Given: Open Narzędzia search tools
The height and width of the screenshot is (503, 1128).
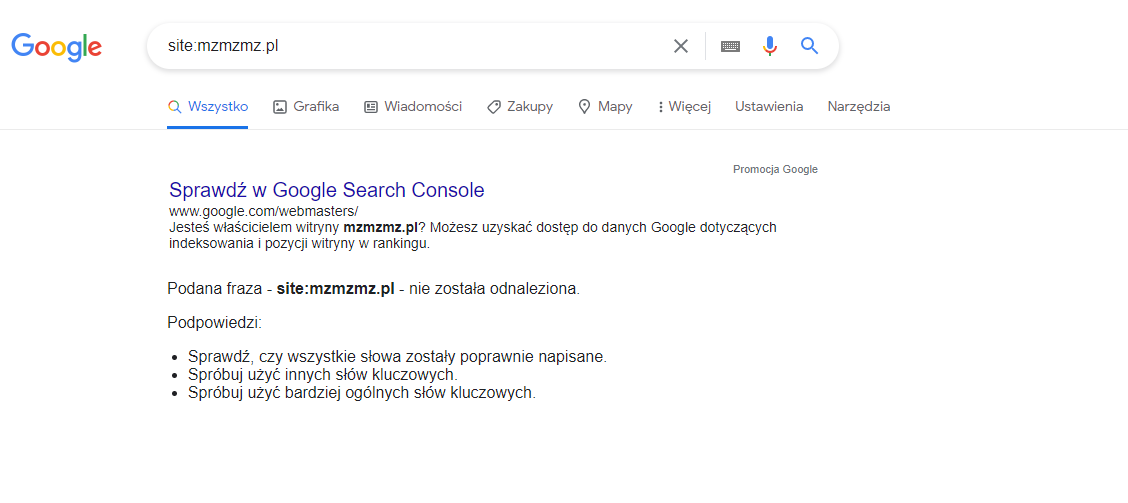Looking at the screenshot, I should point(859,107).
